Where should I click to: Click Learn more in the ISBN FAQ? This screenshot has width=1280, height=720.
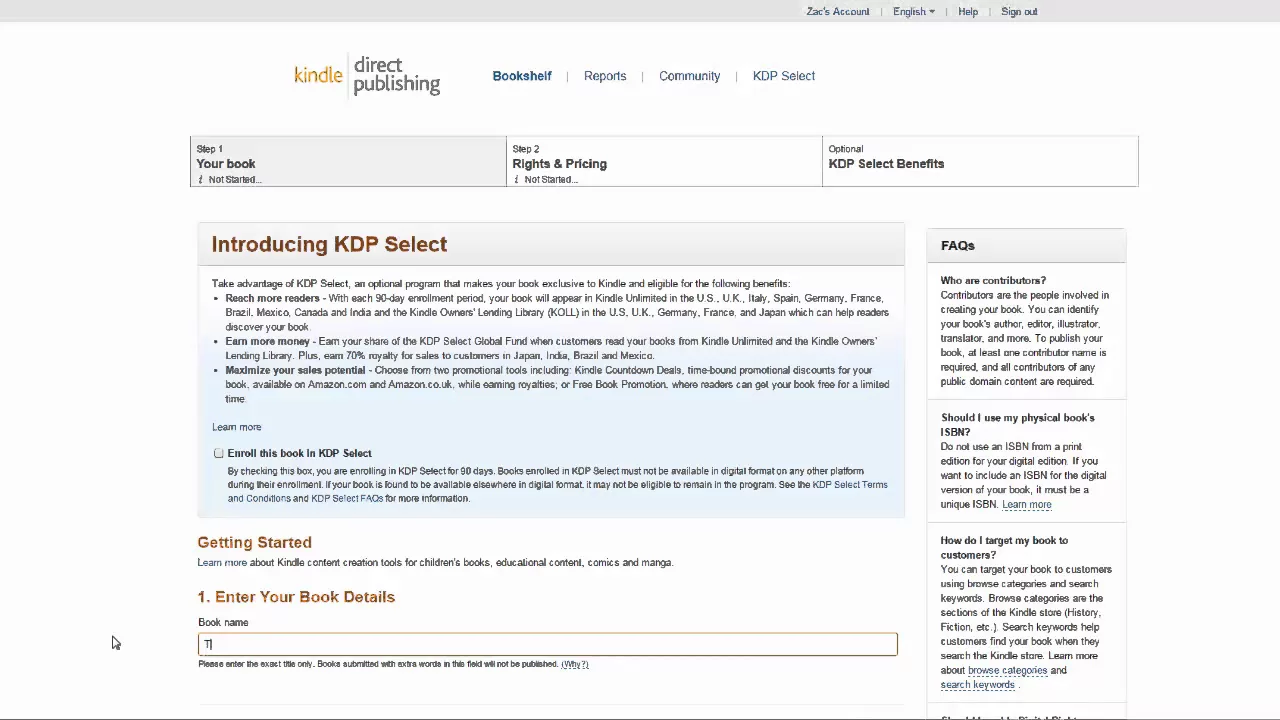coord(1027,505)
